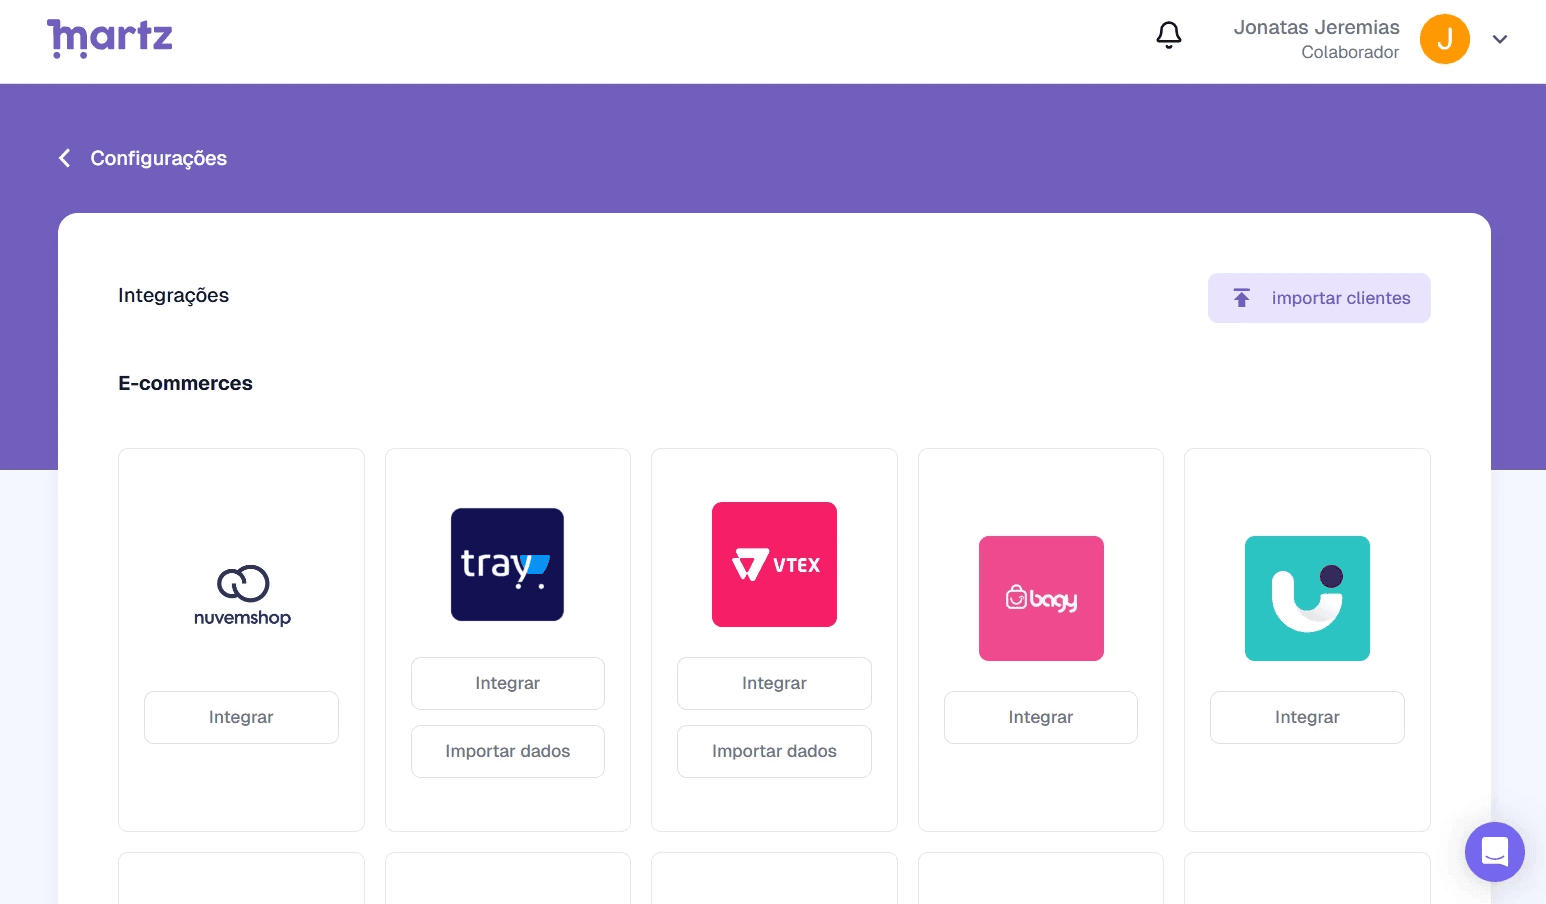Click Integrar under Tray
The height and width of the screenshot is (904, 1546).
pyautogui.click(x=508, y=683)
